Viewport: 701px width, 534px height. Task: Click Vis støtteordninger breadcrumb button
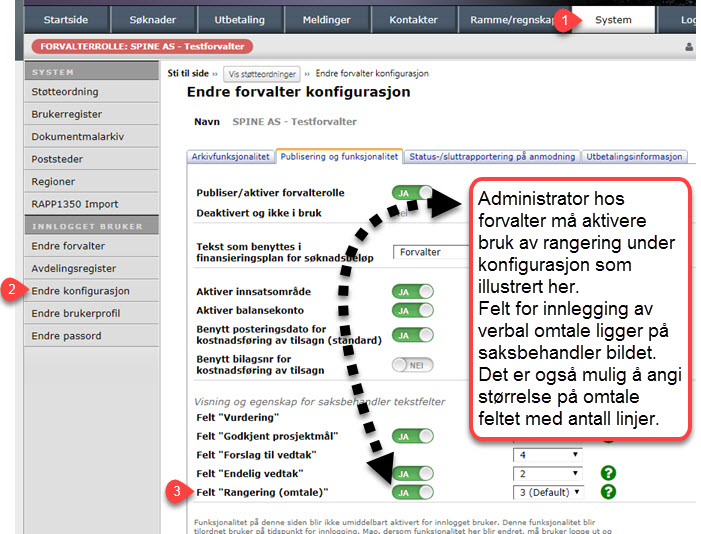pos(262,74)
